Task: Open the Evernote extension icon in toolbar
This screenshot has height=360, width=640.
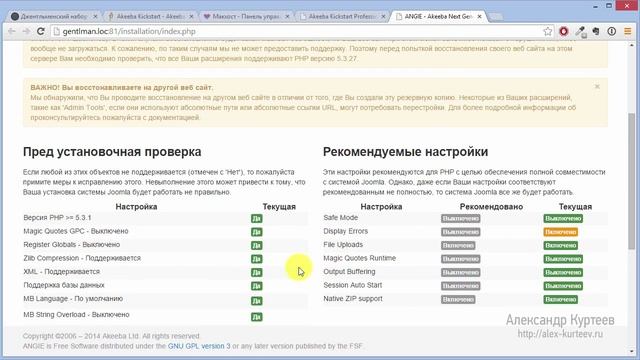Action: click(x=596, y=31)
